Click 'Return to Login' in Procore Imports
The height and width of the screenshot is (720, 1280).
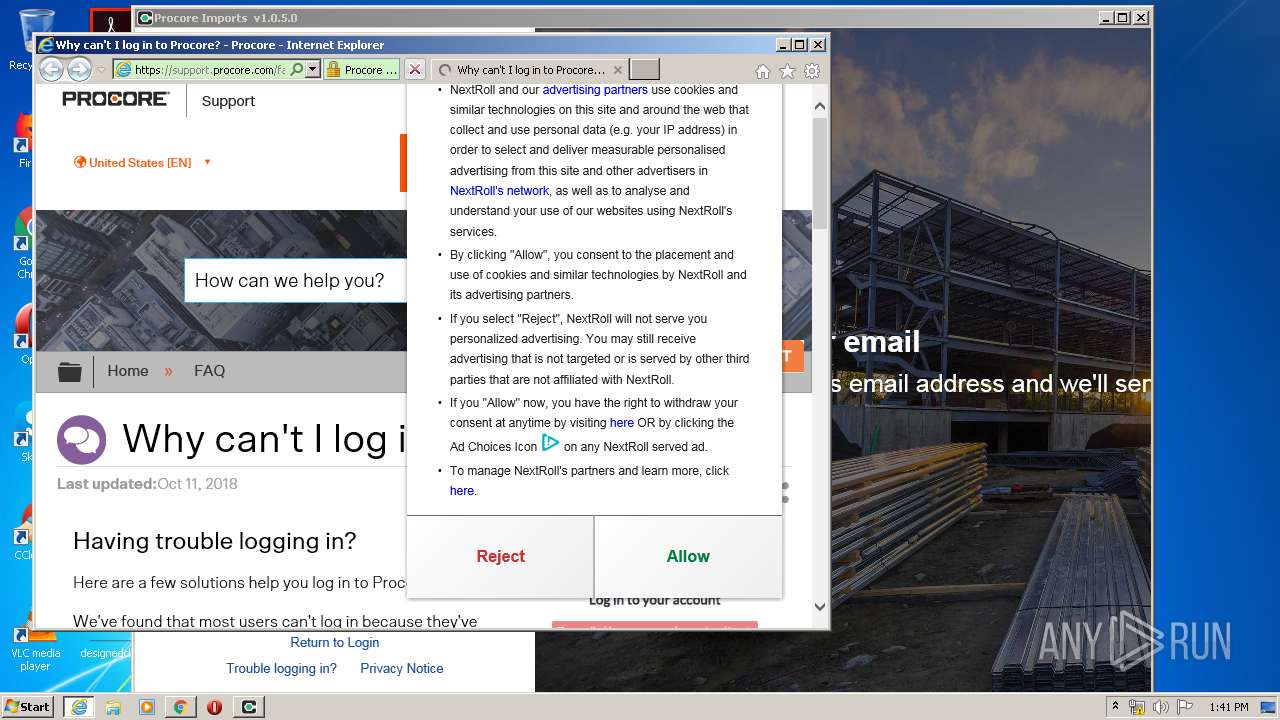pos(335,643)
